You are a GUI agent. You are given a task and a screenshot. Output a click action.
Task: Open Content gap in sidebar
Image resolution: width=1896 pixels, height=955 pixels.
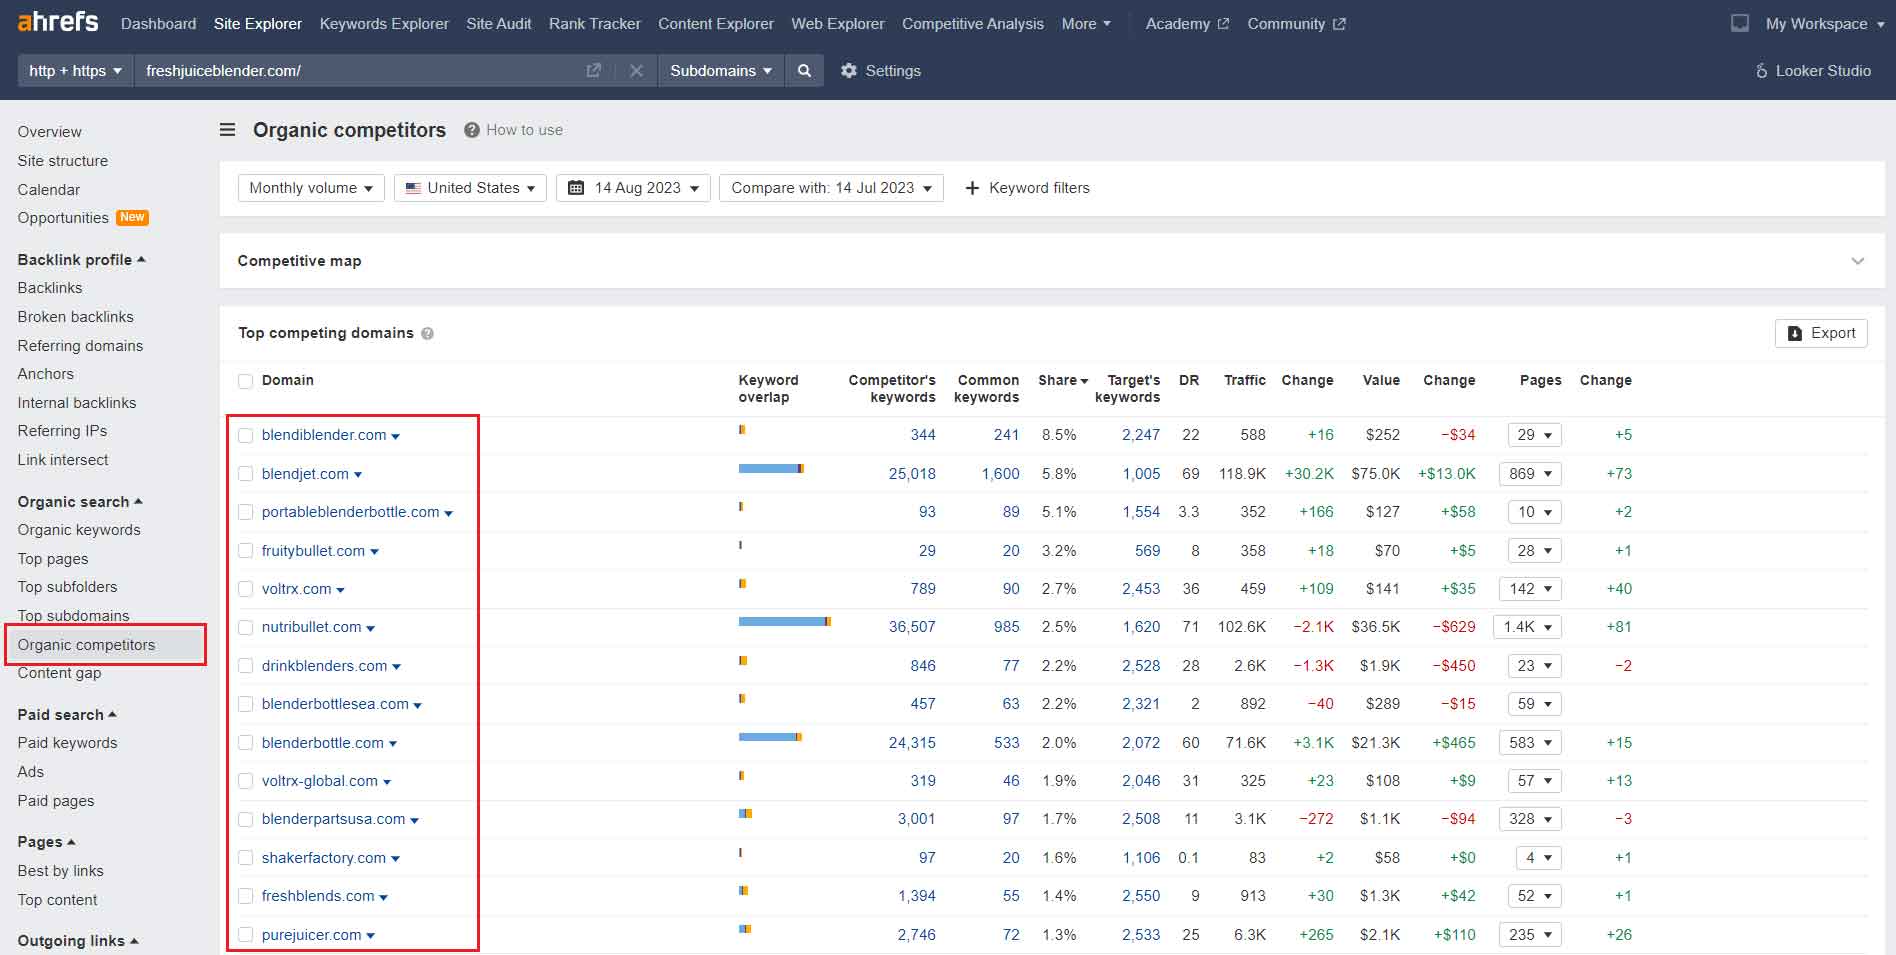[59, 673]
